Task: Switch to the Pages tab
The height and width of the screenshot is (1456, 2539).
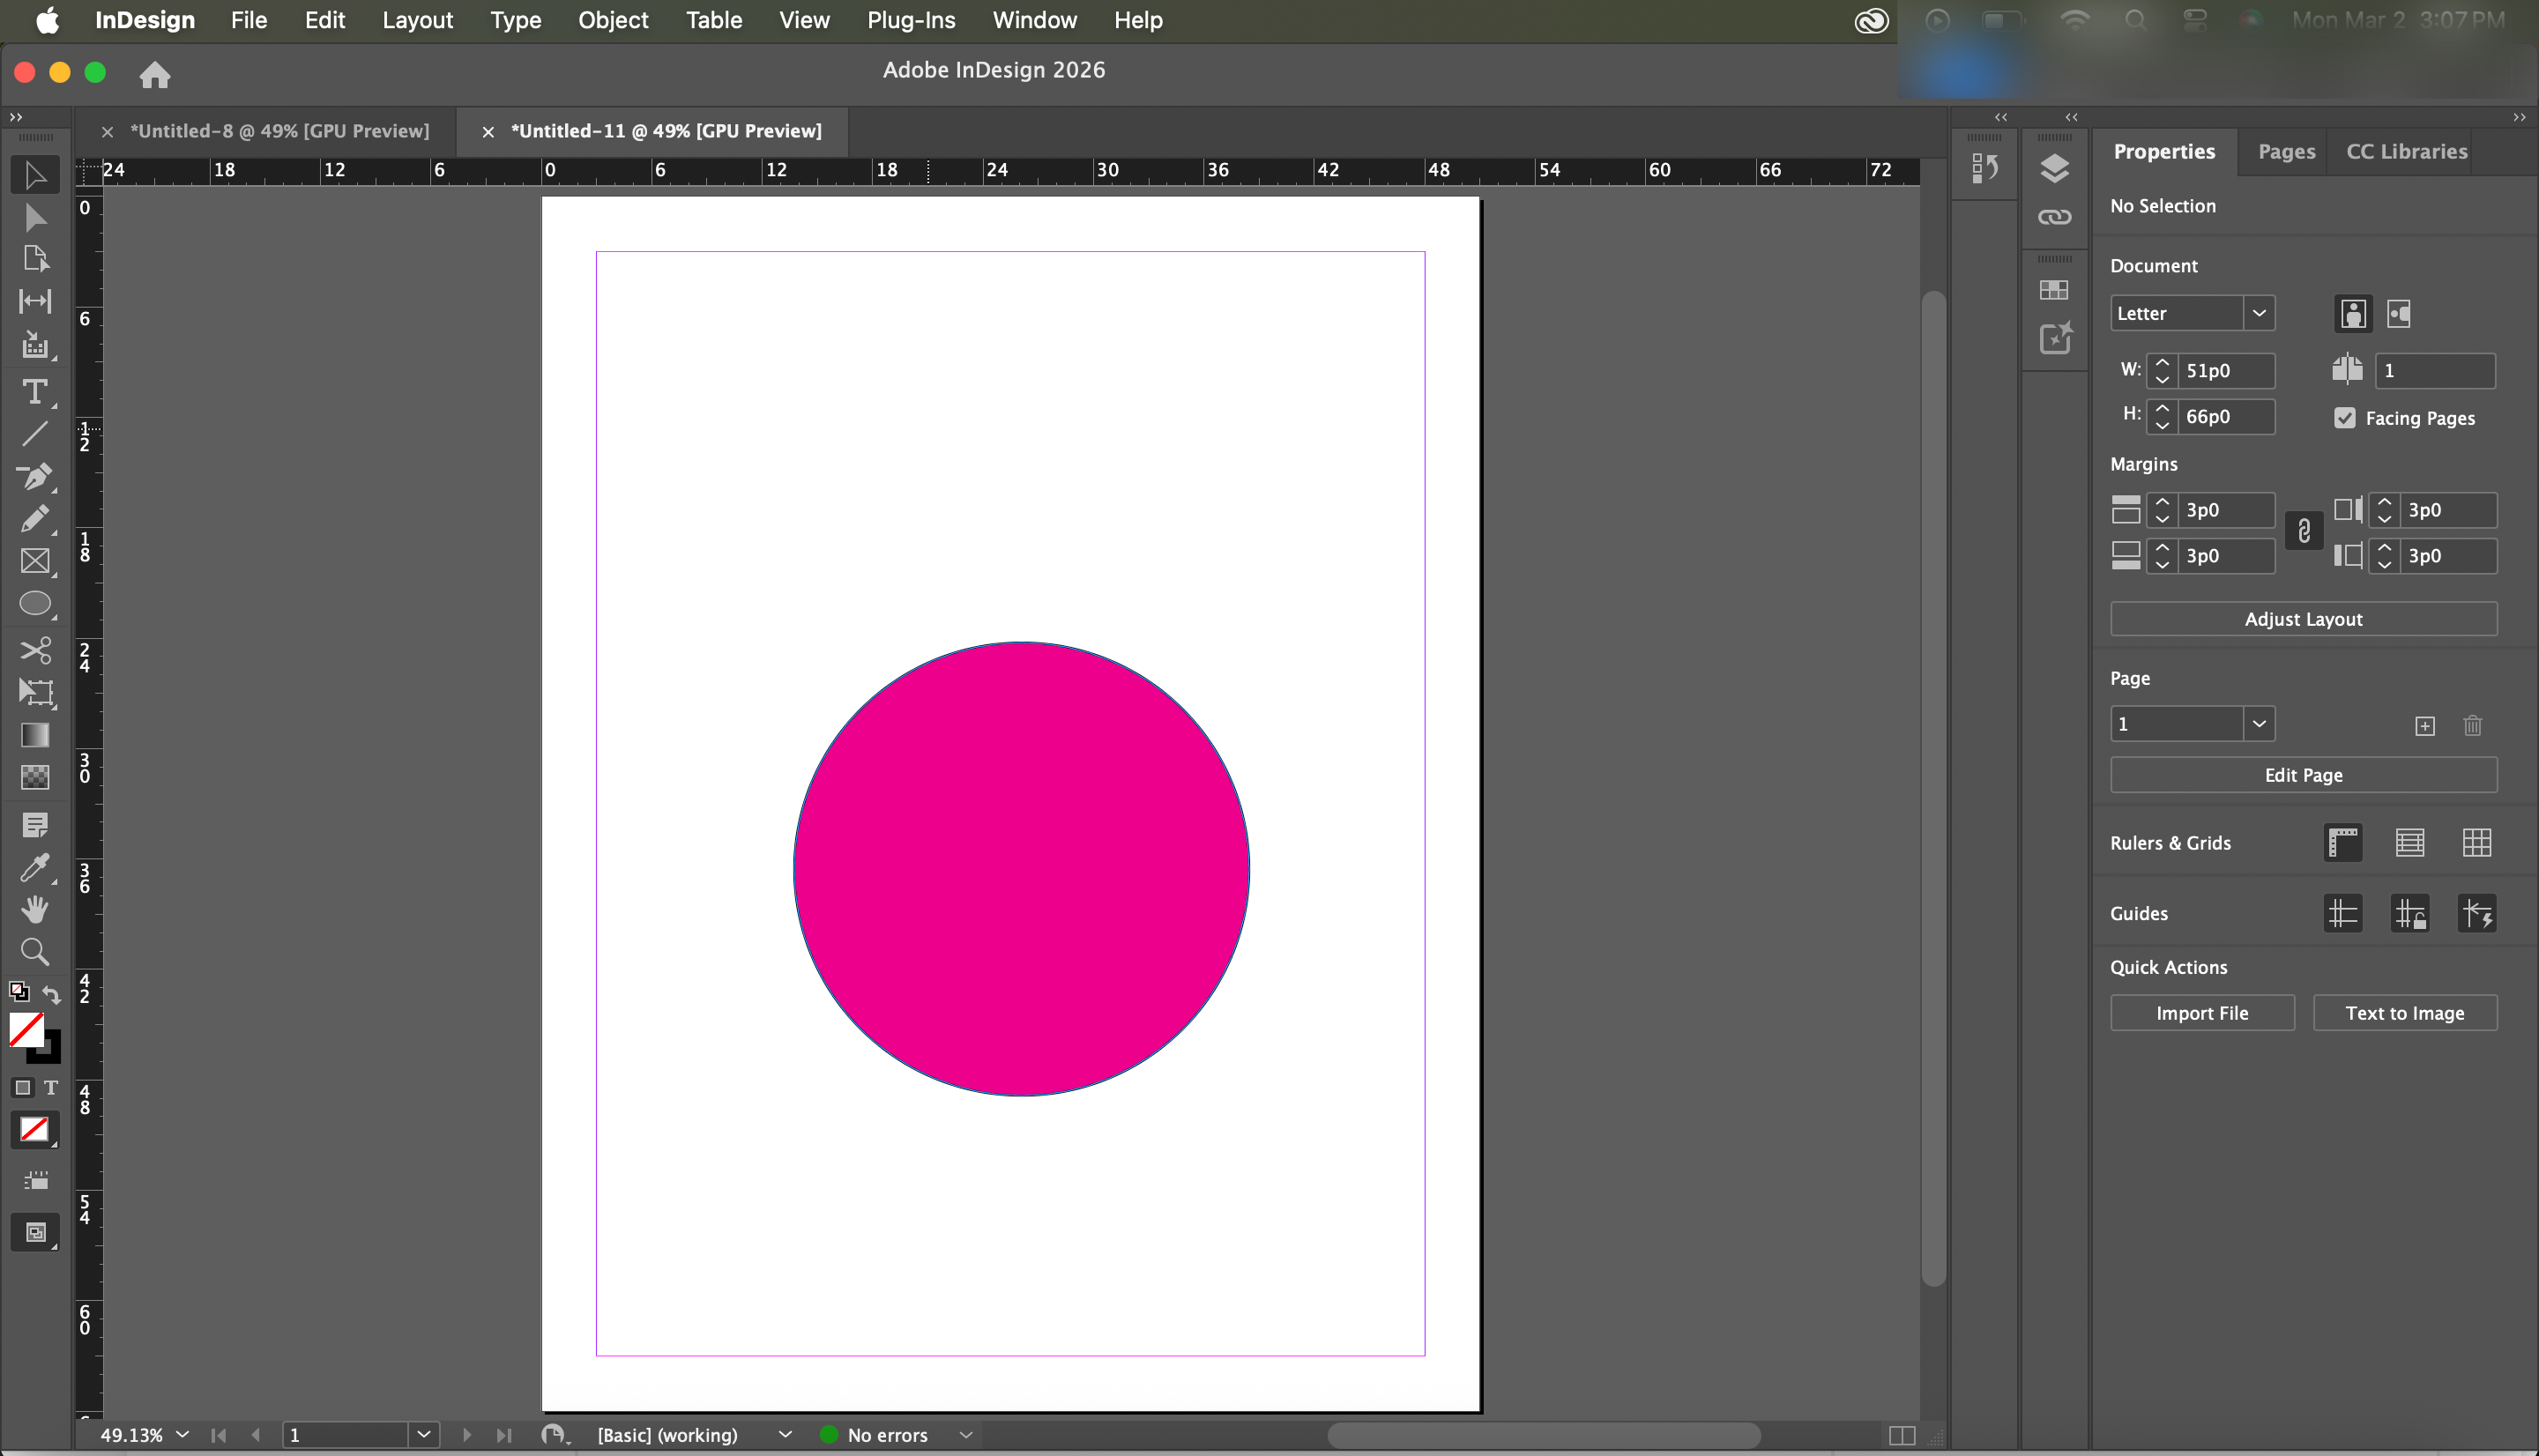Action: 2286,152
